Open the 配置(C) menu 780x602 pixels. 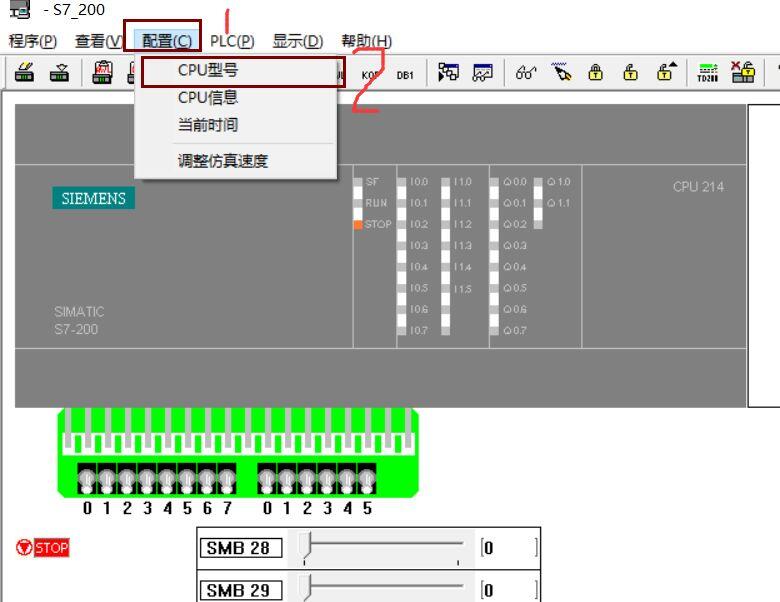(167, 41)
